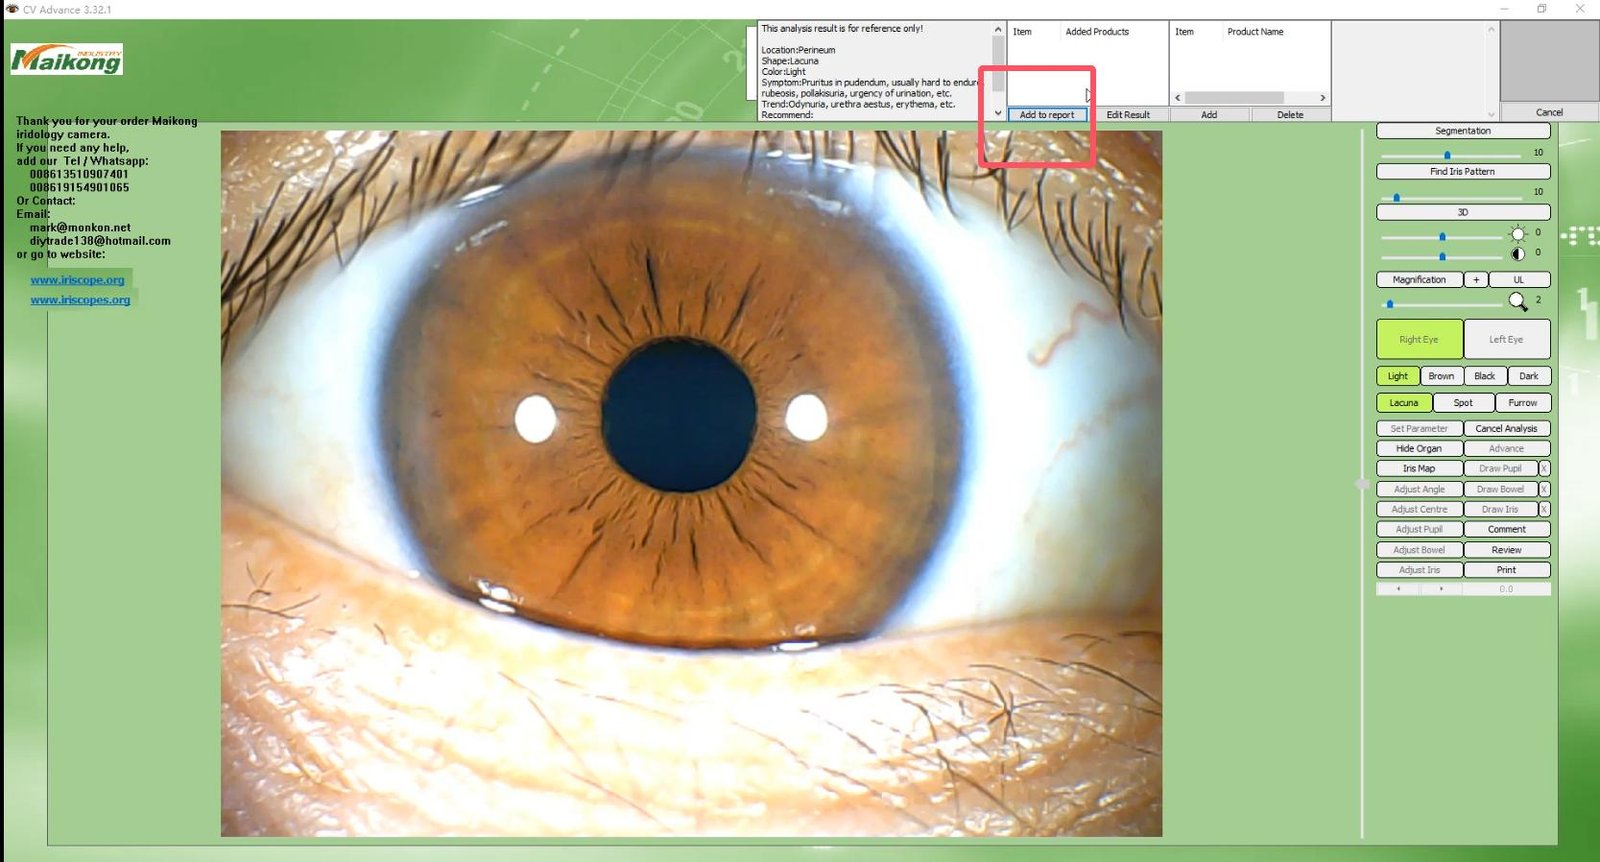Click the UL button
The width and height of the screenshot is (1600, 862).
click(1519, 280)
